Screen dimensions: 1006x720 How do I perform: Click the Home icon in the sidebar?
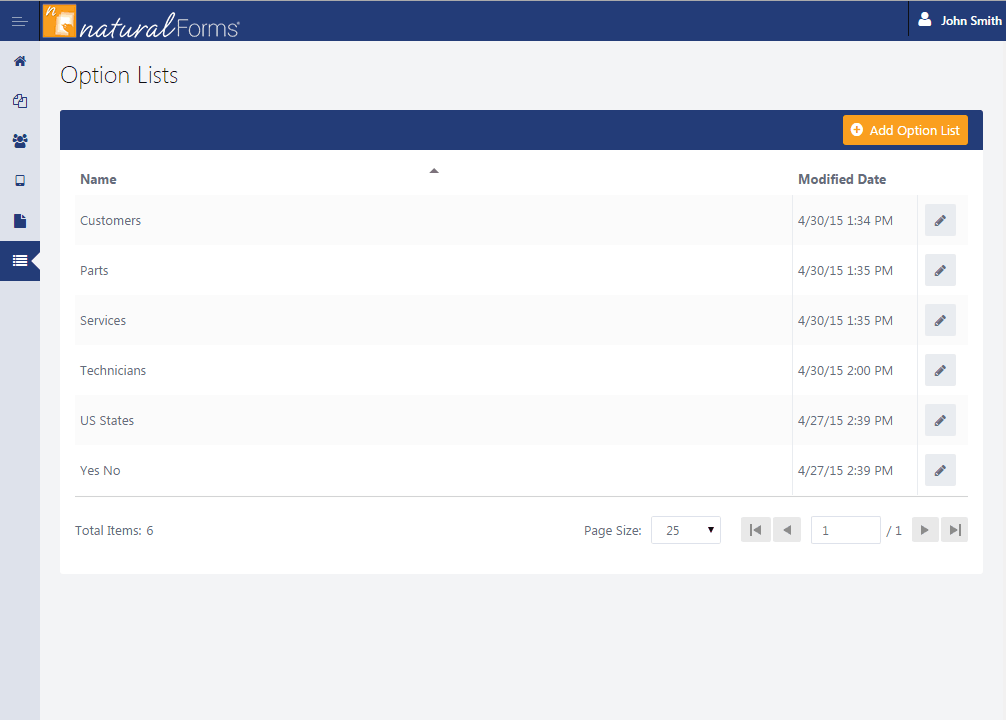click(x=20, y=61)
